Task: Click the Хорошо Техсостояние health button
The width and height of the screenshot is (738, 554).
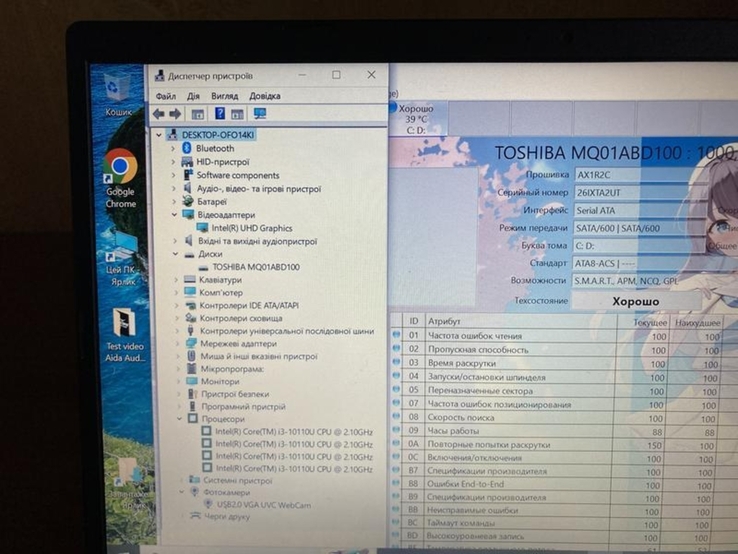Action: pos(635,301)
